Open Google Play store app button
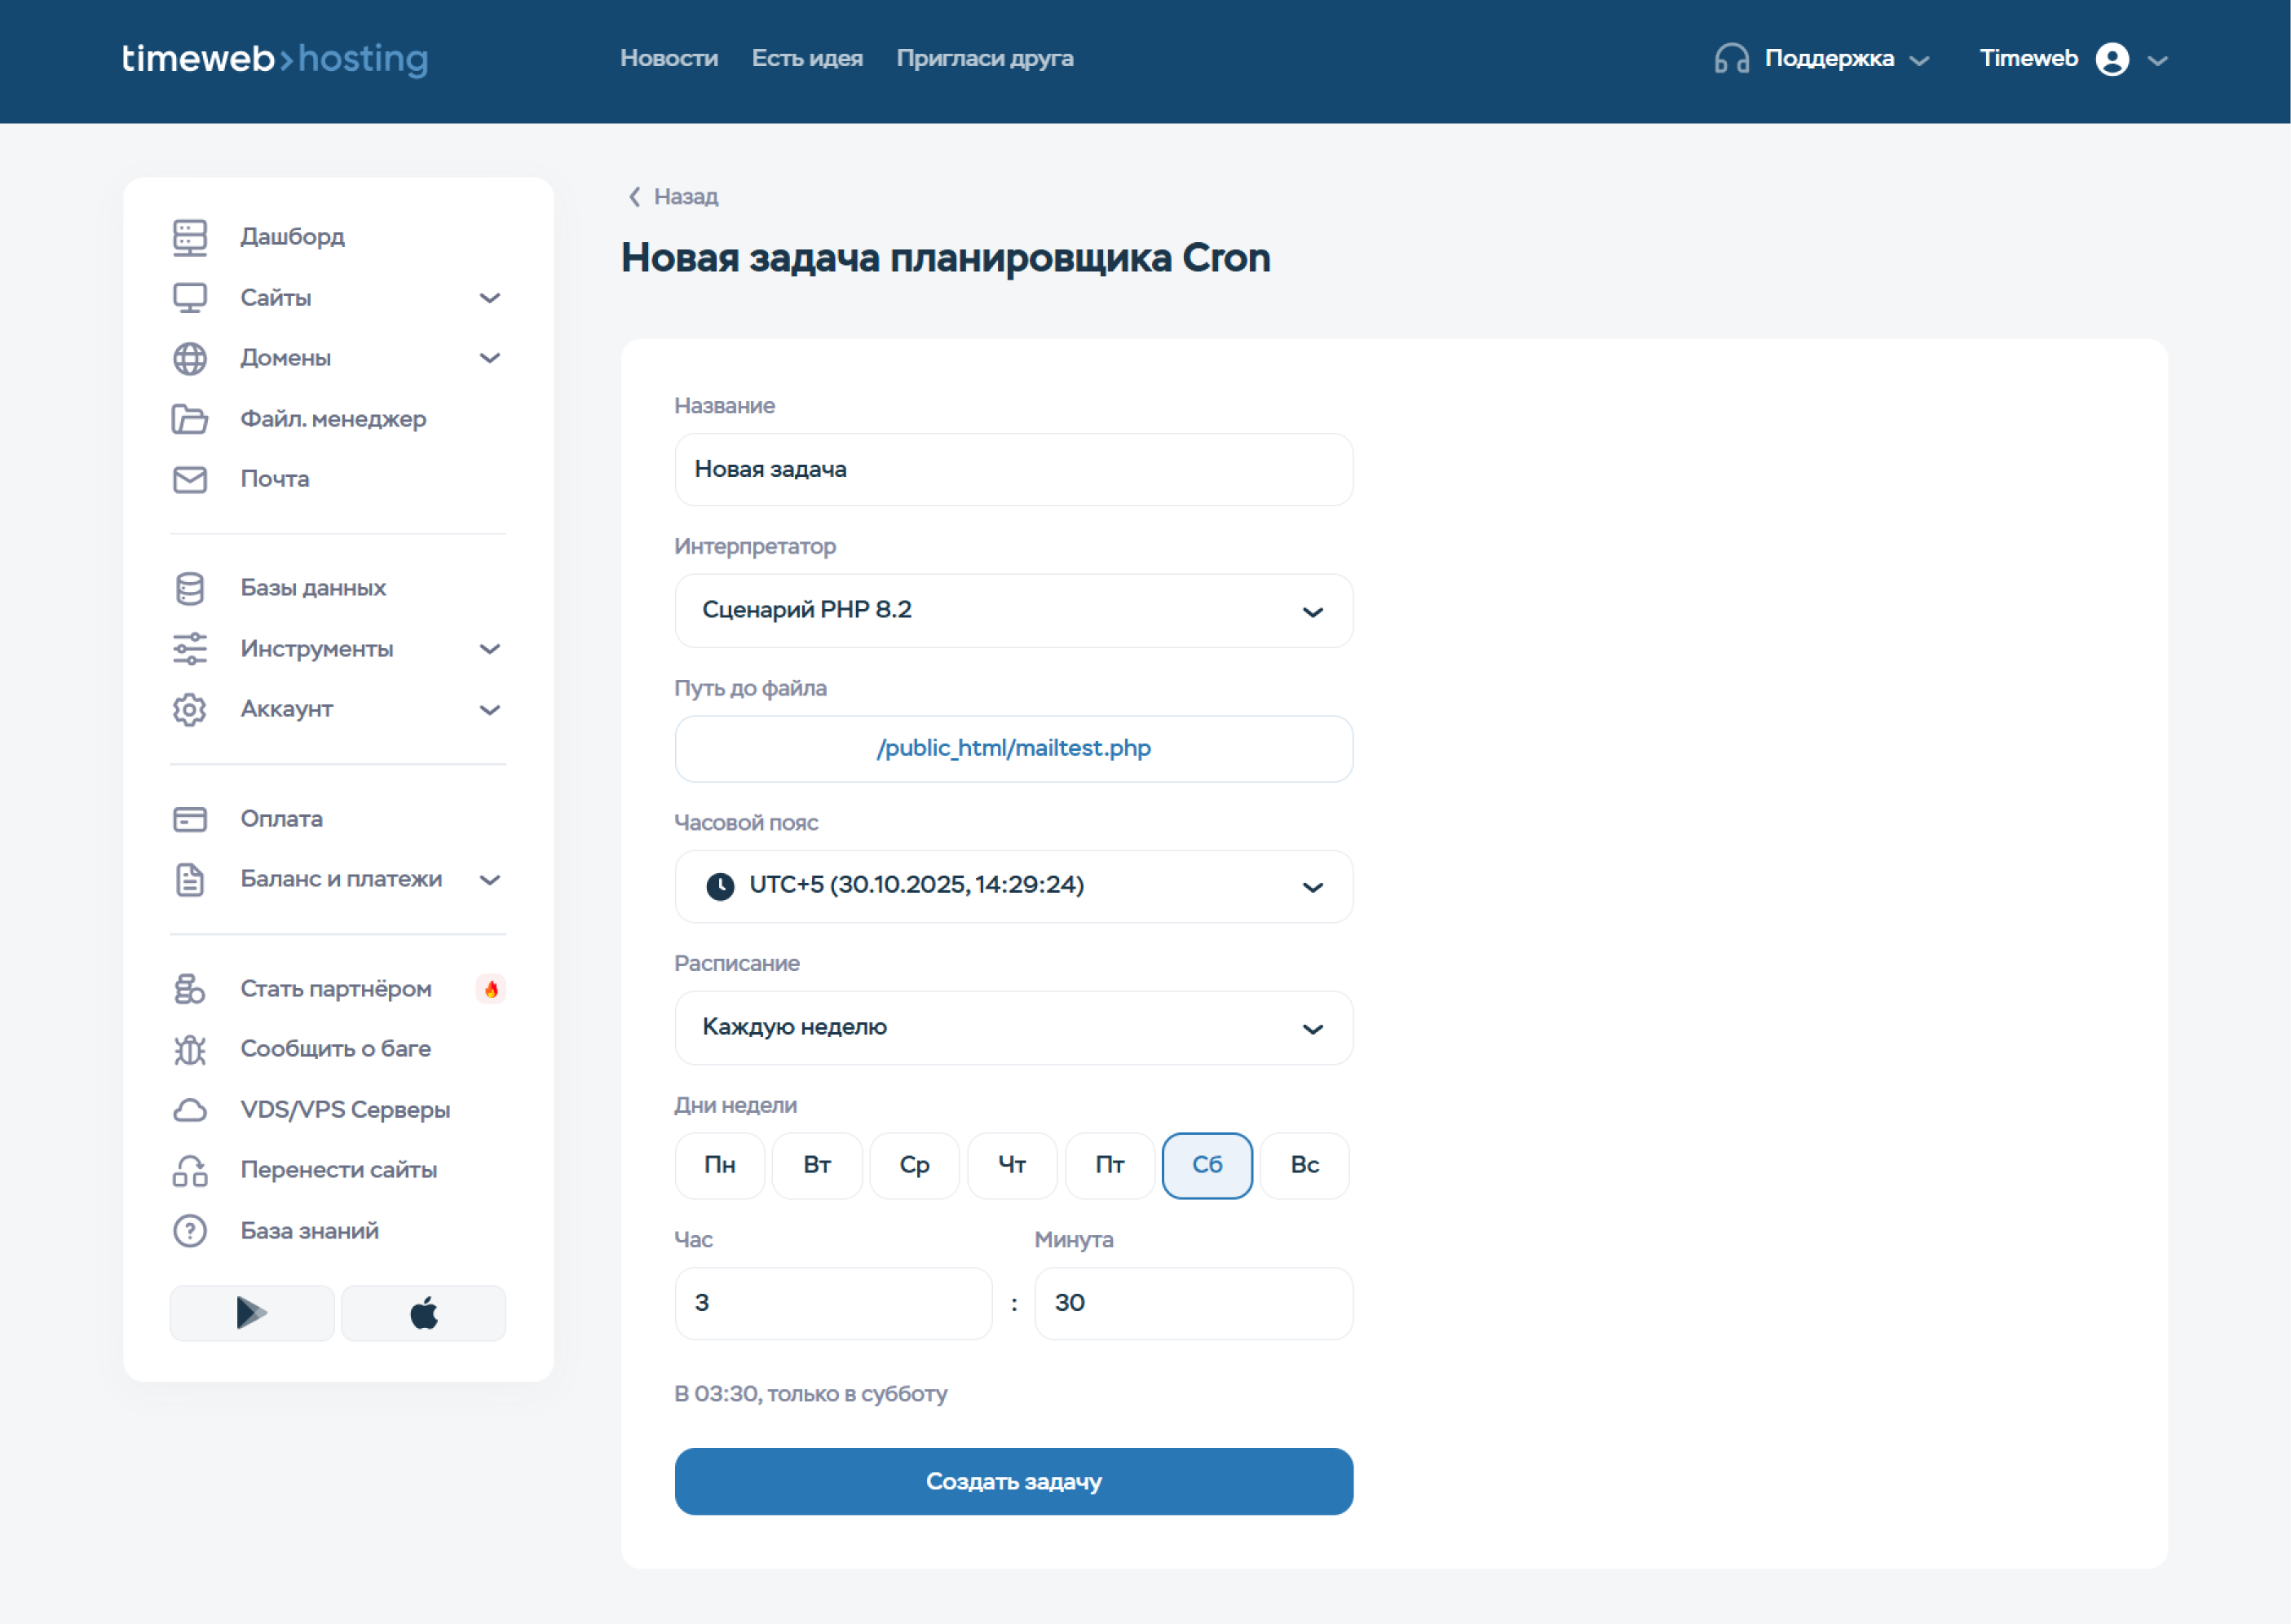Image resolution: width=2291 pixels, height=1624 pixels. (252, 1313)
